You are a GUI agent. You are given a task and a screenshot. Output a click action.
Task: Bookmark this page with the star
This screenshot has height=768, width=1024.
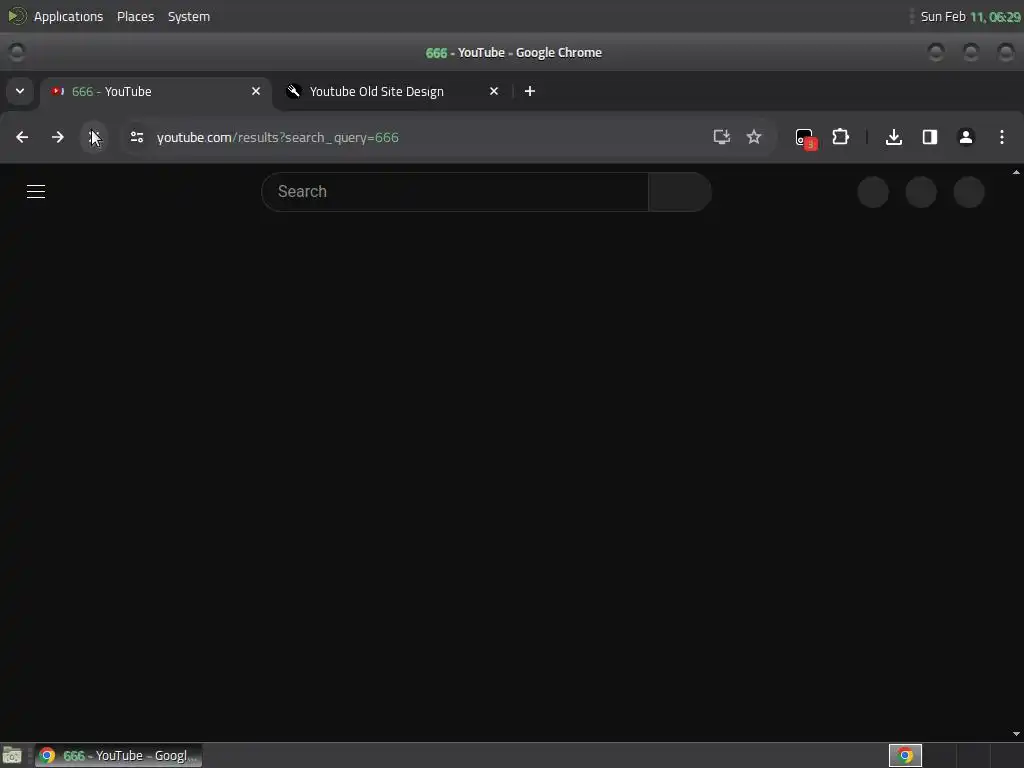pos(754,137)
